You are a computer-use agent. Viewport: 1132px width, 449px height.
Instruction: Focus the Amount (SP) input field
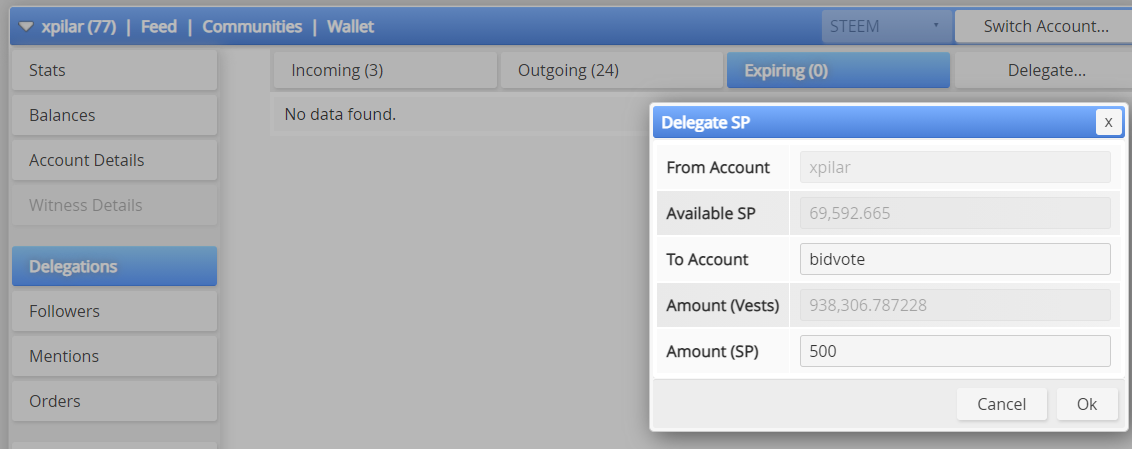tap(955, 351)
